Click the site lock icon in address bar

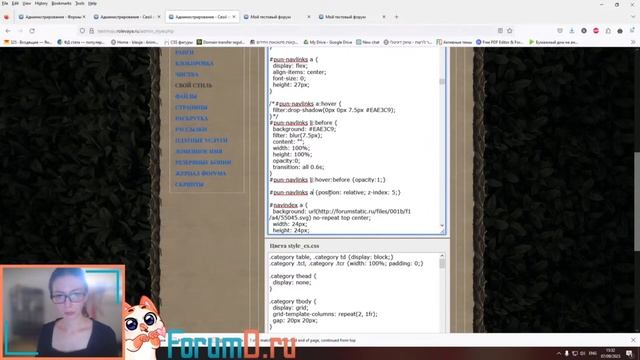point(91,31)
